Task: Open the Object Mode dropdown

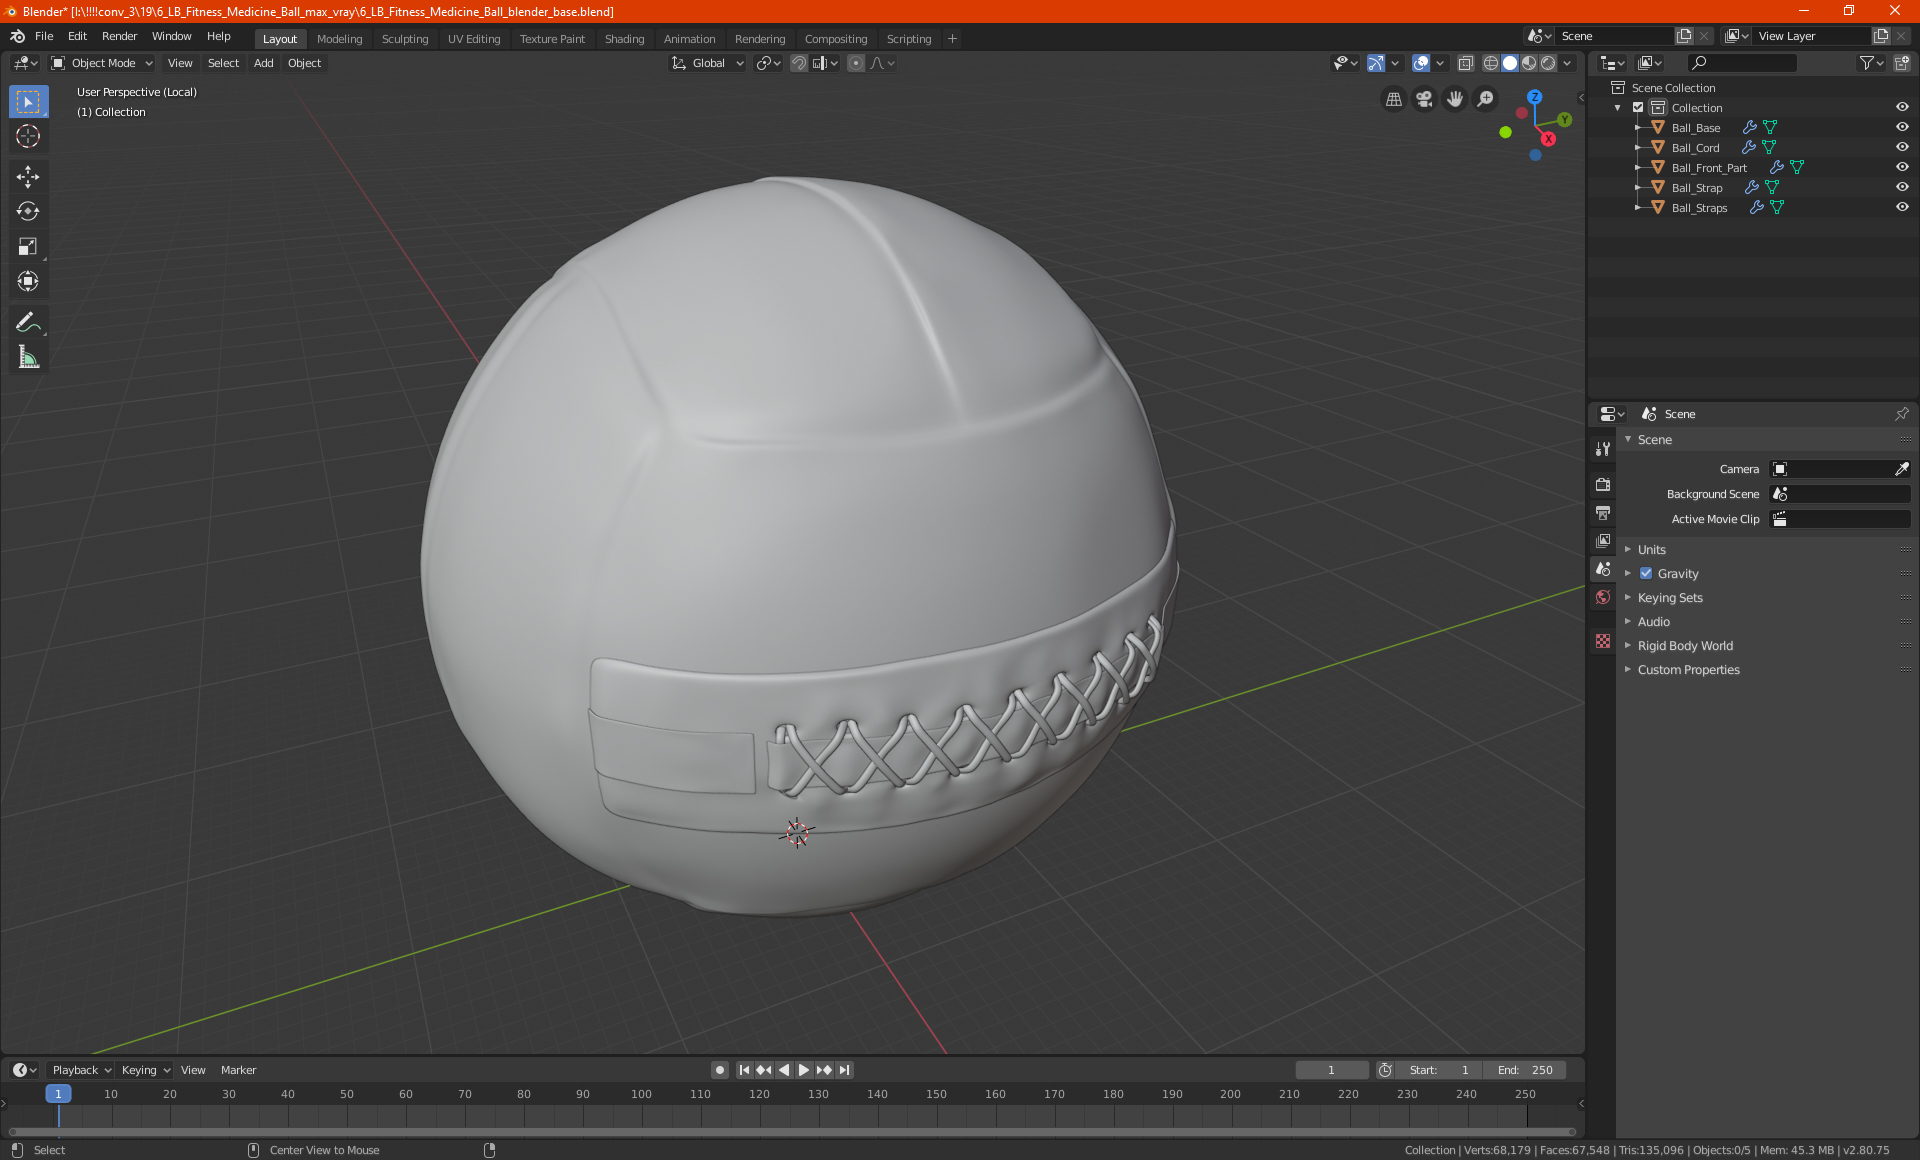Action: tap(102, 63)
